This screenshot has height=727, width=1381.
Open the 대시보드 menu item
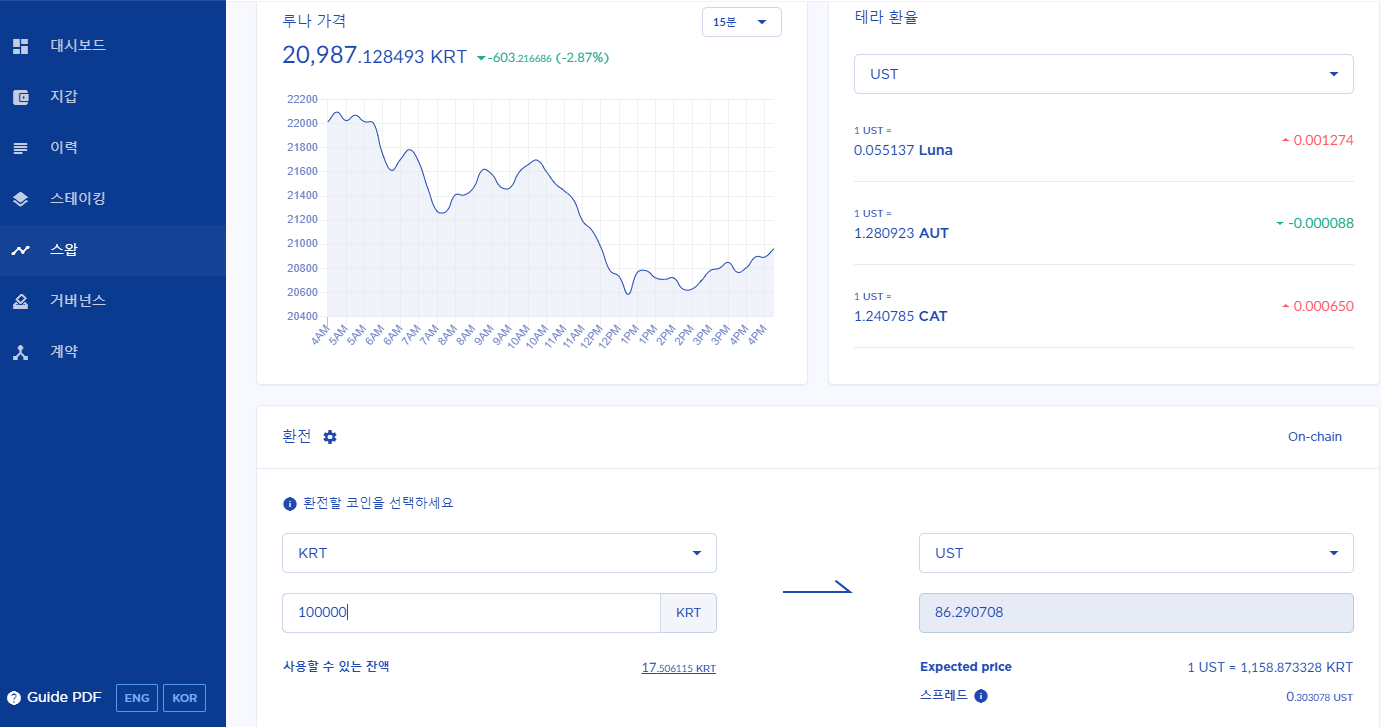[113, 46]
